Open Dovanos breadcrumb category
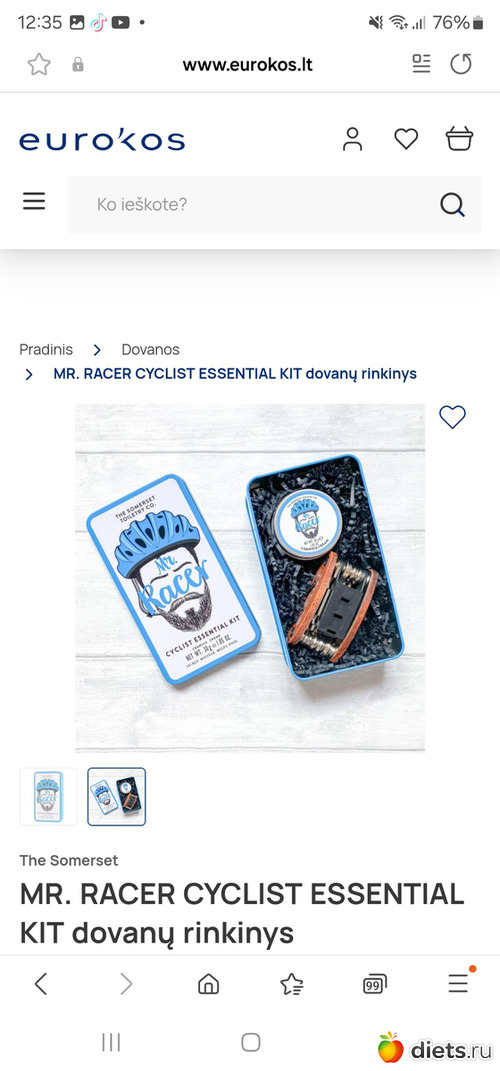Viewport: 500px width, 1071px height. (150, 349)
